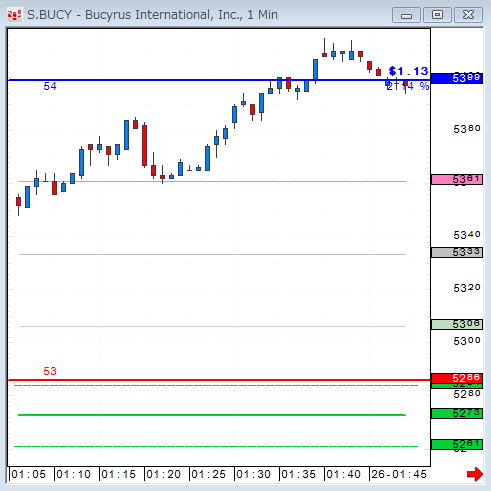Click the 5320 price axis value
This screenshot has width=491, height=491.
467,288
